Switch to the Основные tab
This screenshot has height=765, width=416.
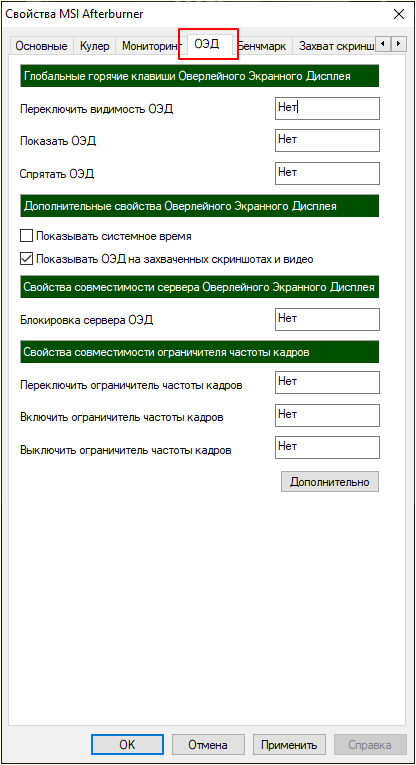41,46
